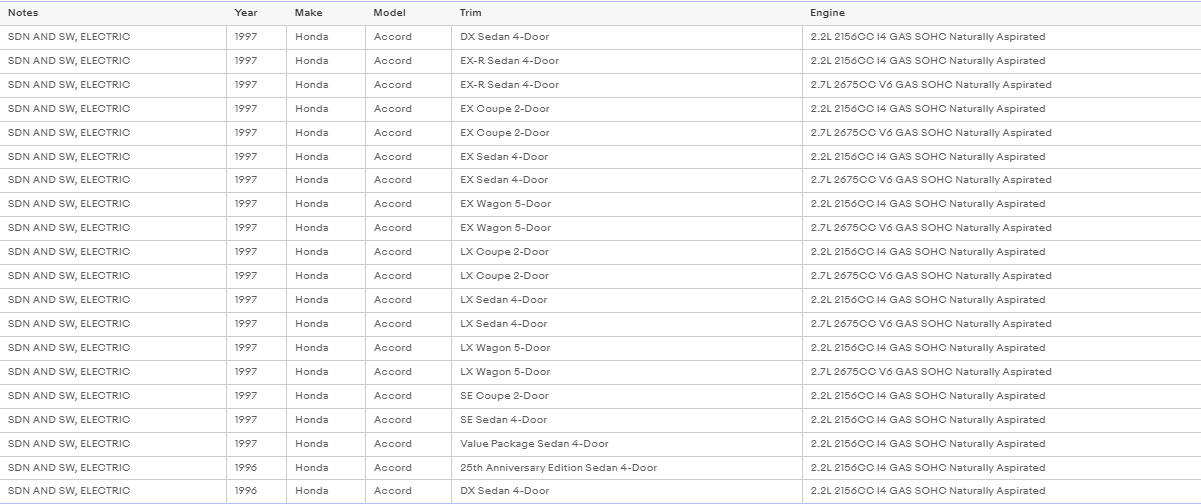Click the engine cell in 25th Anniversary Edition row
This screenshot has height=504, width=1201.
pos(1001,468)
